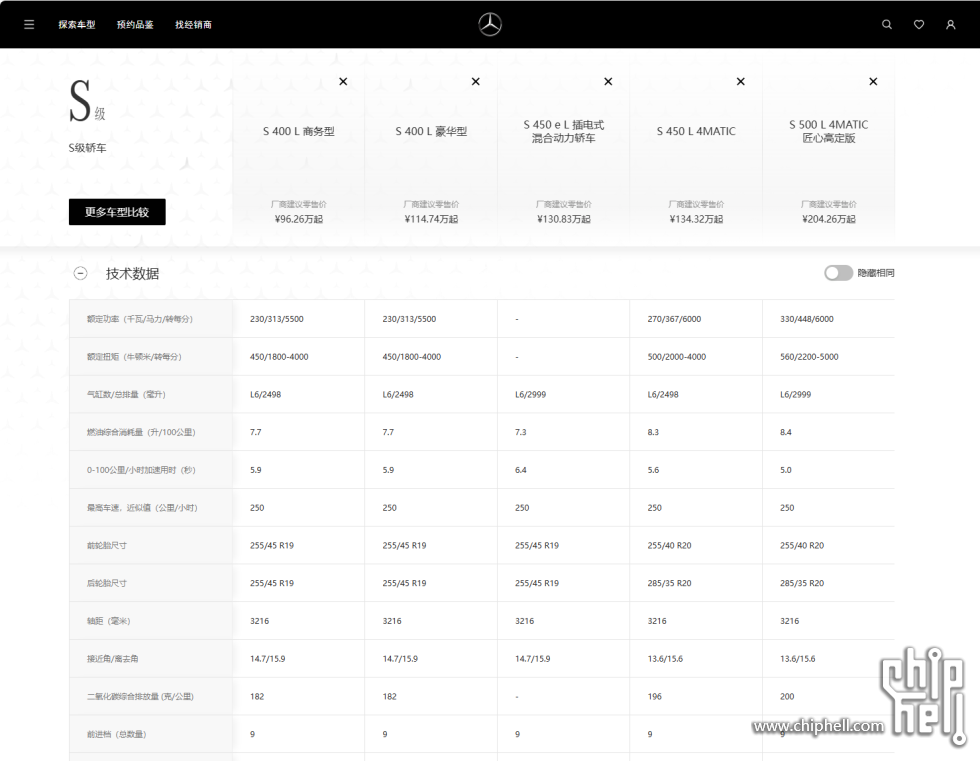Click the 轴距（毫米）row label

tap(109, 621)
